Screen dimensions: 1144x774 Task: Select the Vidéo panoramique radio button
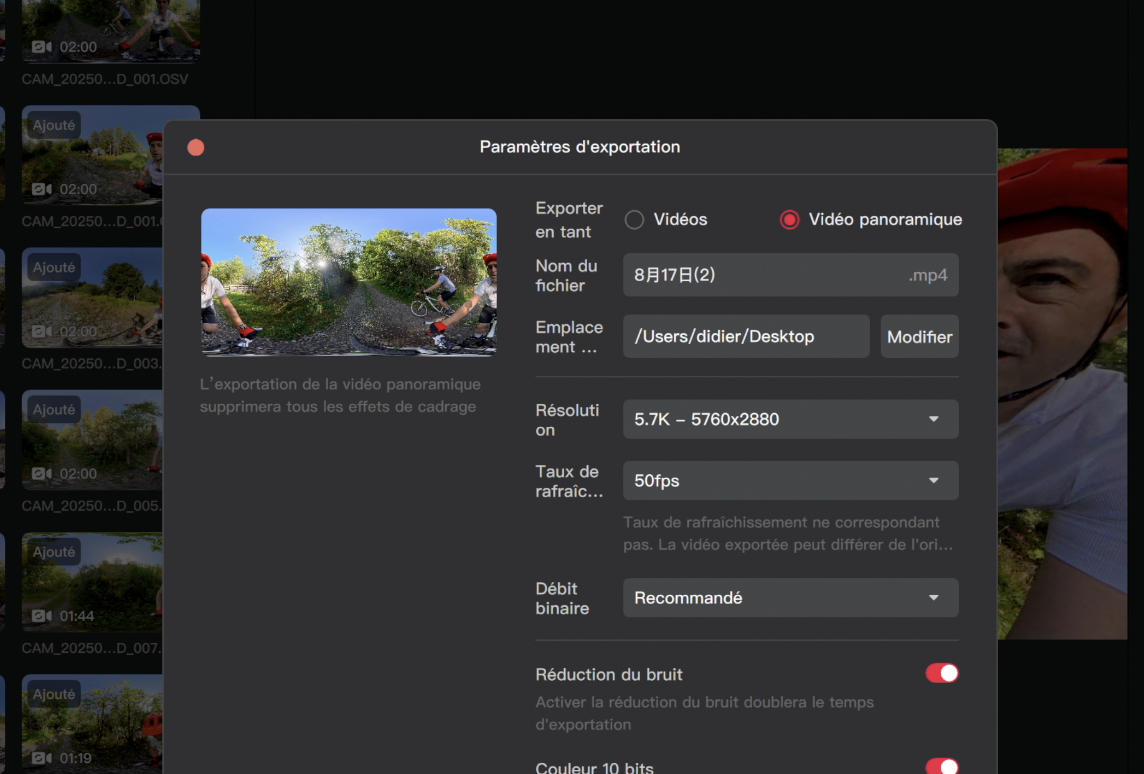pos(790,220)
